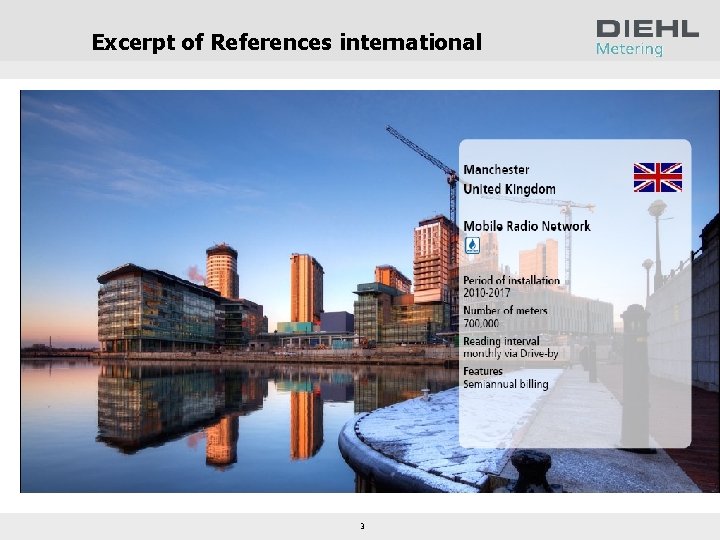Click the 'Features' label
The width and height of the screenshot is (720, 540).
(x=483, y=371)
